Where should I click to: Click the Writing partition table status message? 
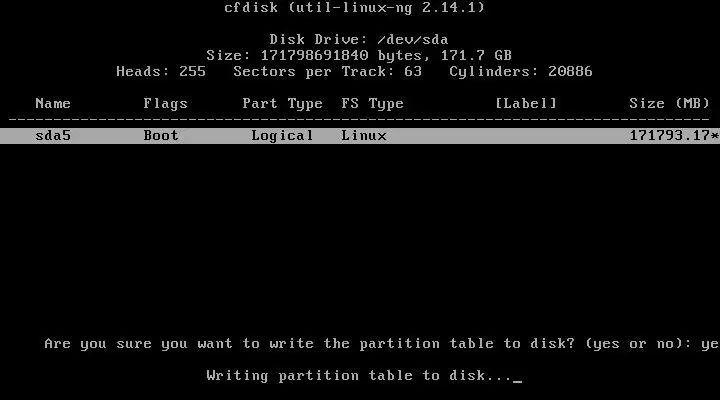(x=359, y=376)
